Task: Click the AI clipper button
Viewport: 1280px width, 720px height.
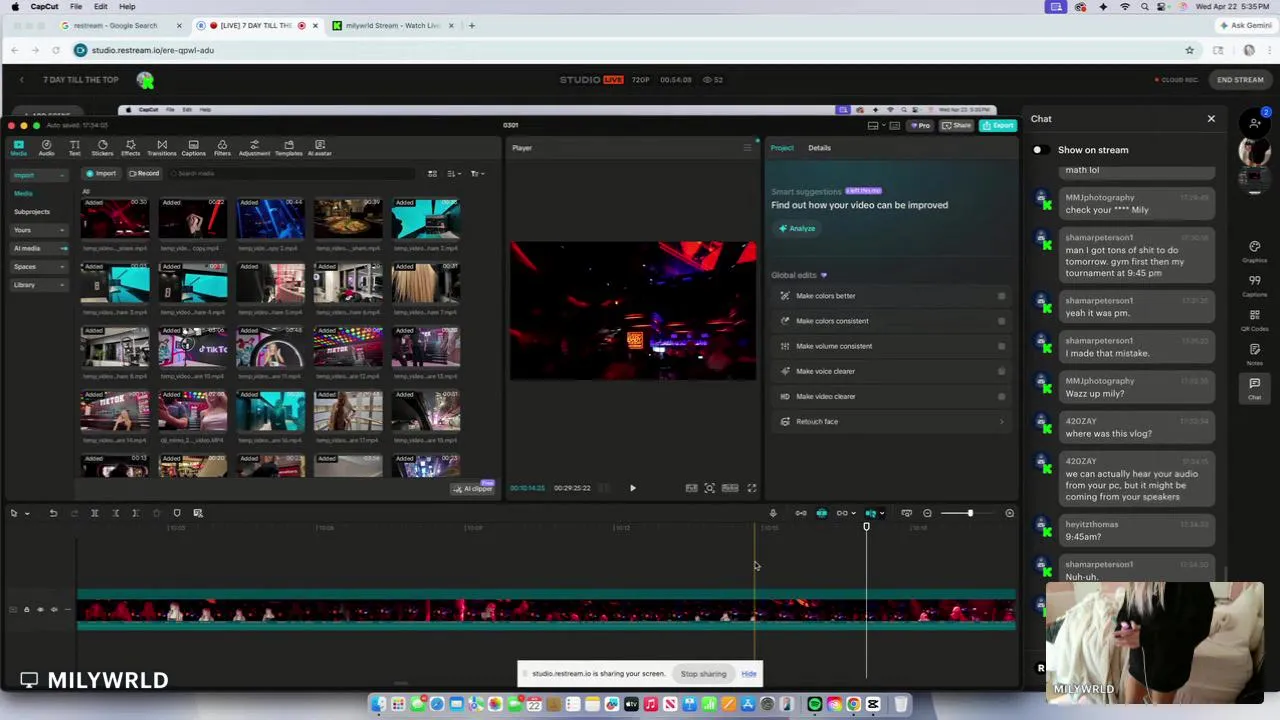Action: (x=473, y=488)
